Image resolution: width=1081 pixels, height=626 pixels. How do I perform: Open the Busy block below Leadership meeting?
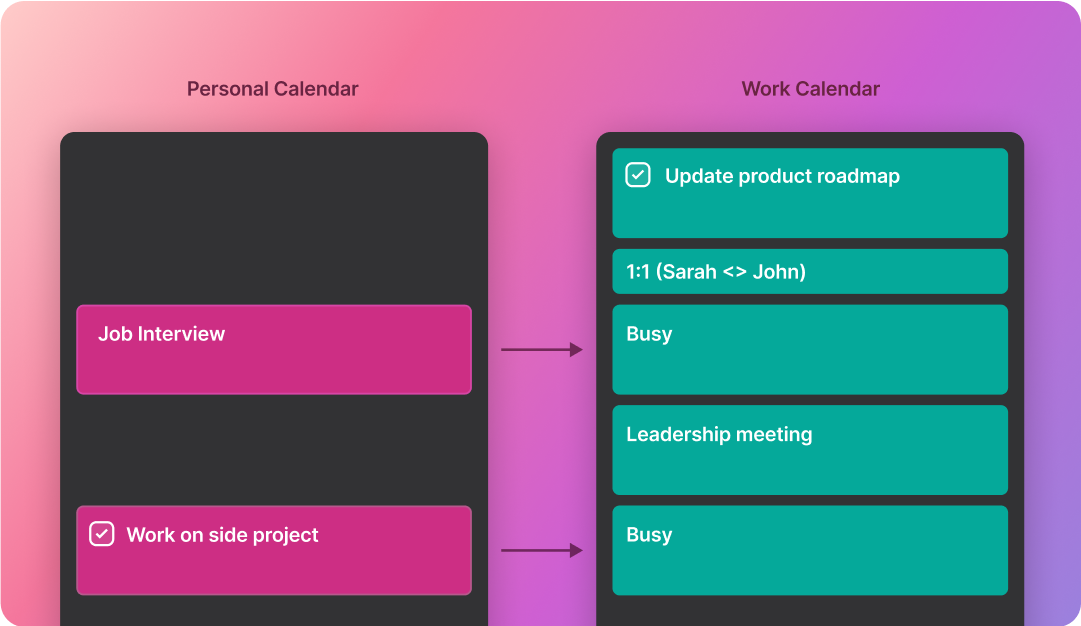tap(810, 550)
